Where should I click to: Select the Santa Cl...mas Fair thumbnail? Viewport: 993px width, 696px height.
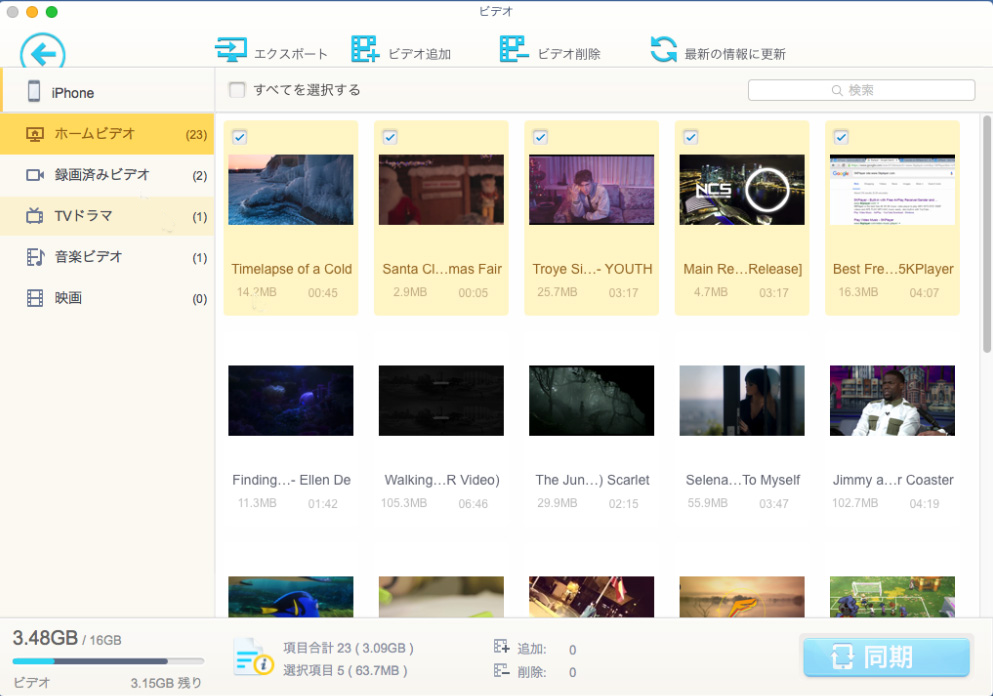coord(441,189)
